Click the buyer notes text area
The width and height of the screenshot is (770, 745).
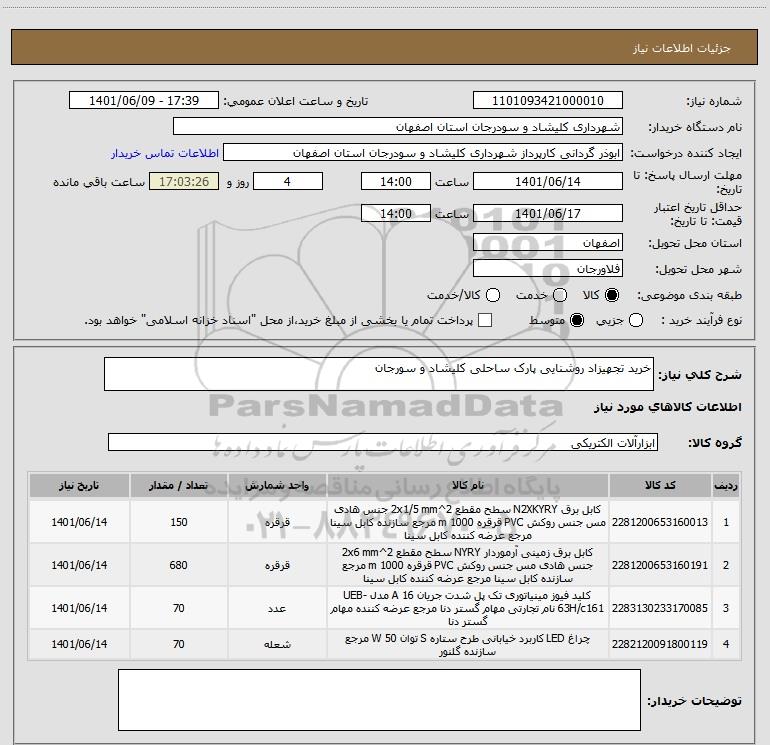[379, 700]
